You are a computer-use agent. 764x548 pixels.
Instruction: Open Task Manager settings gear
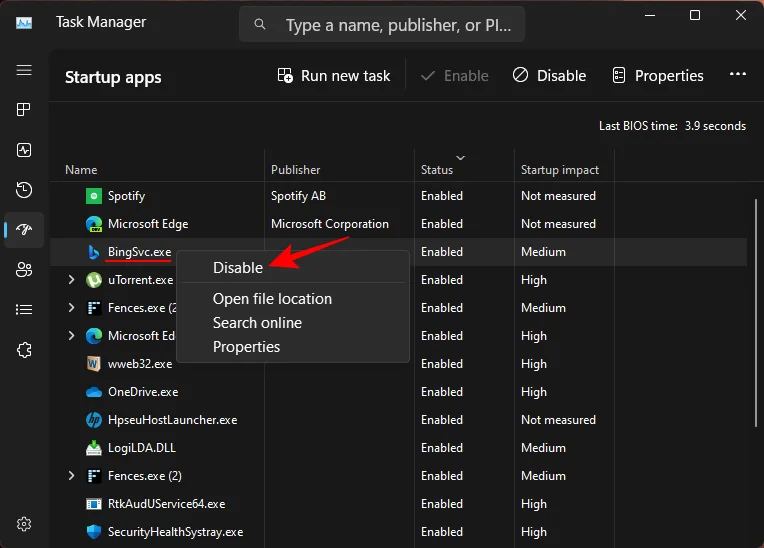point(24,524)
